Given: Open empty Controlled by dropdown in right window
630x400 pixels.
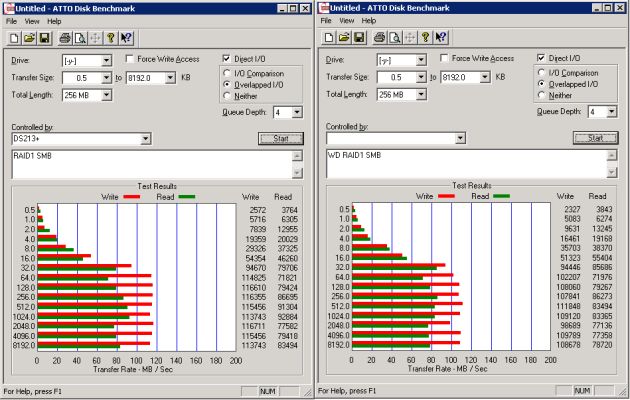Looking at the screenshot, I should tap(460, 138).
